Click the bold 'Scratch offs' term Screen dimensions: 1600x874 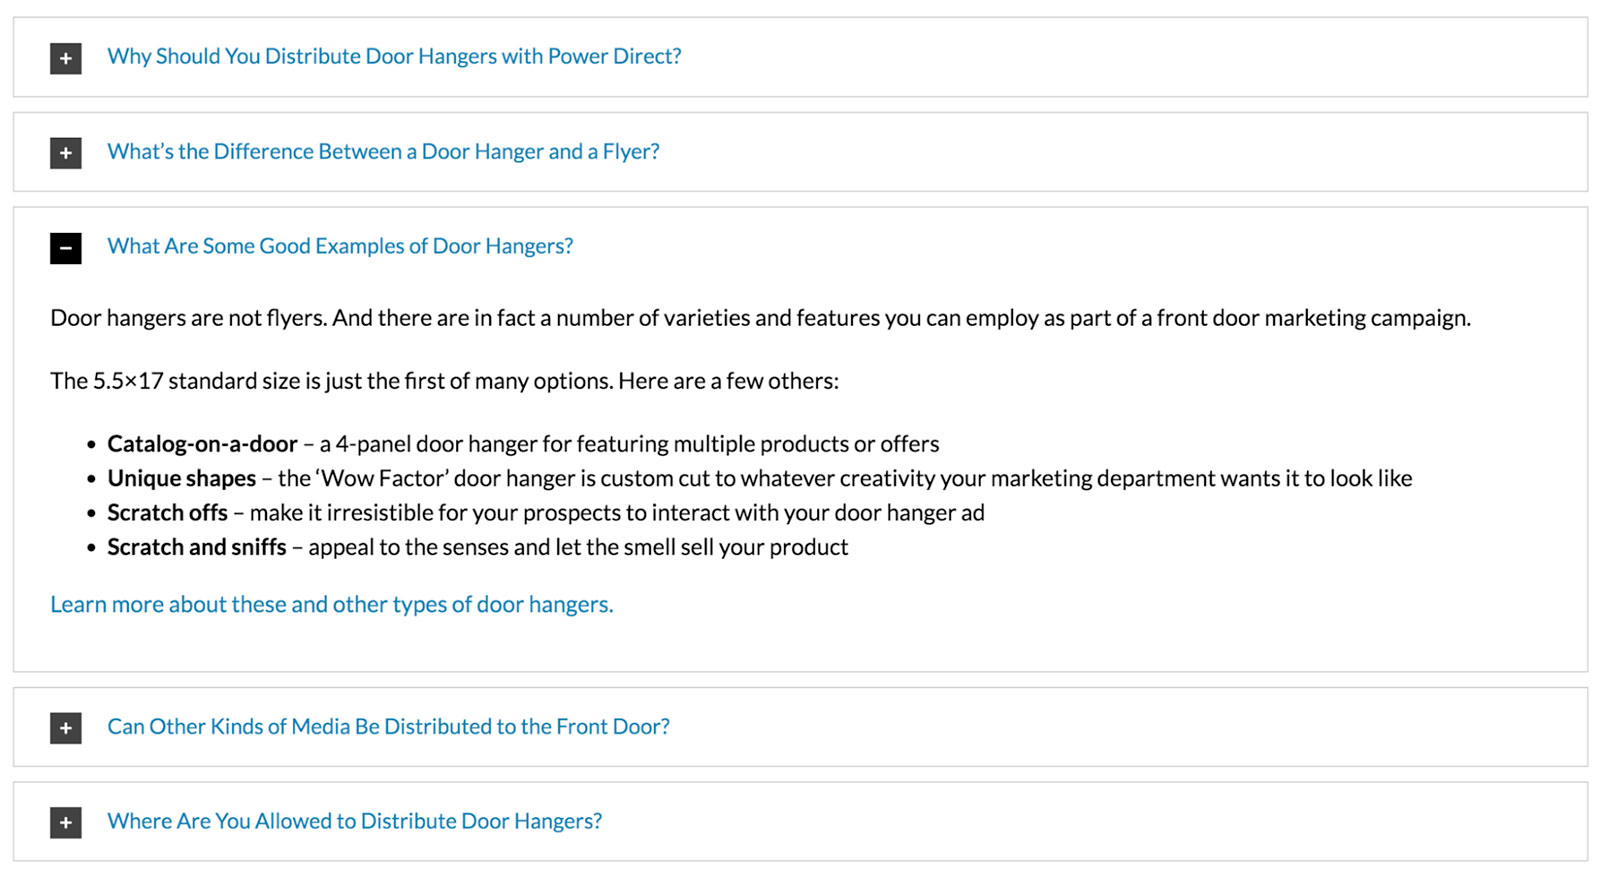[x=167, y=513]
